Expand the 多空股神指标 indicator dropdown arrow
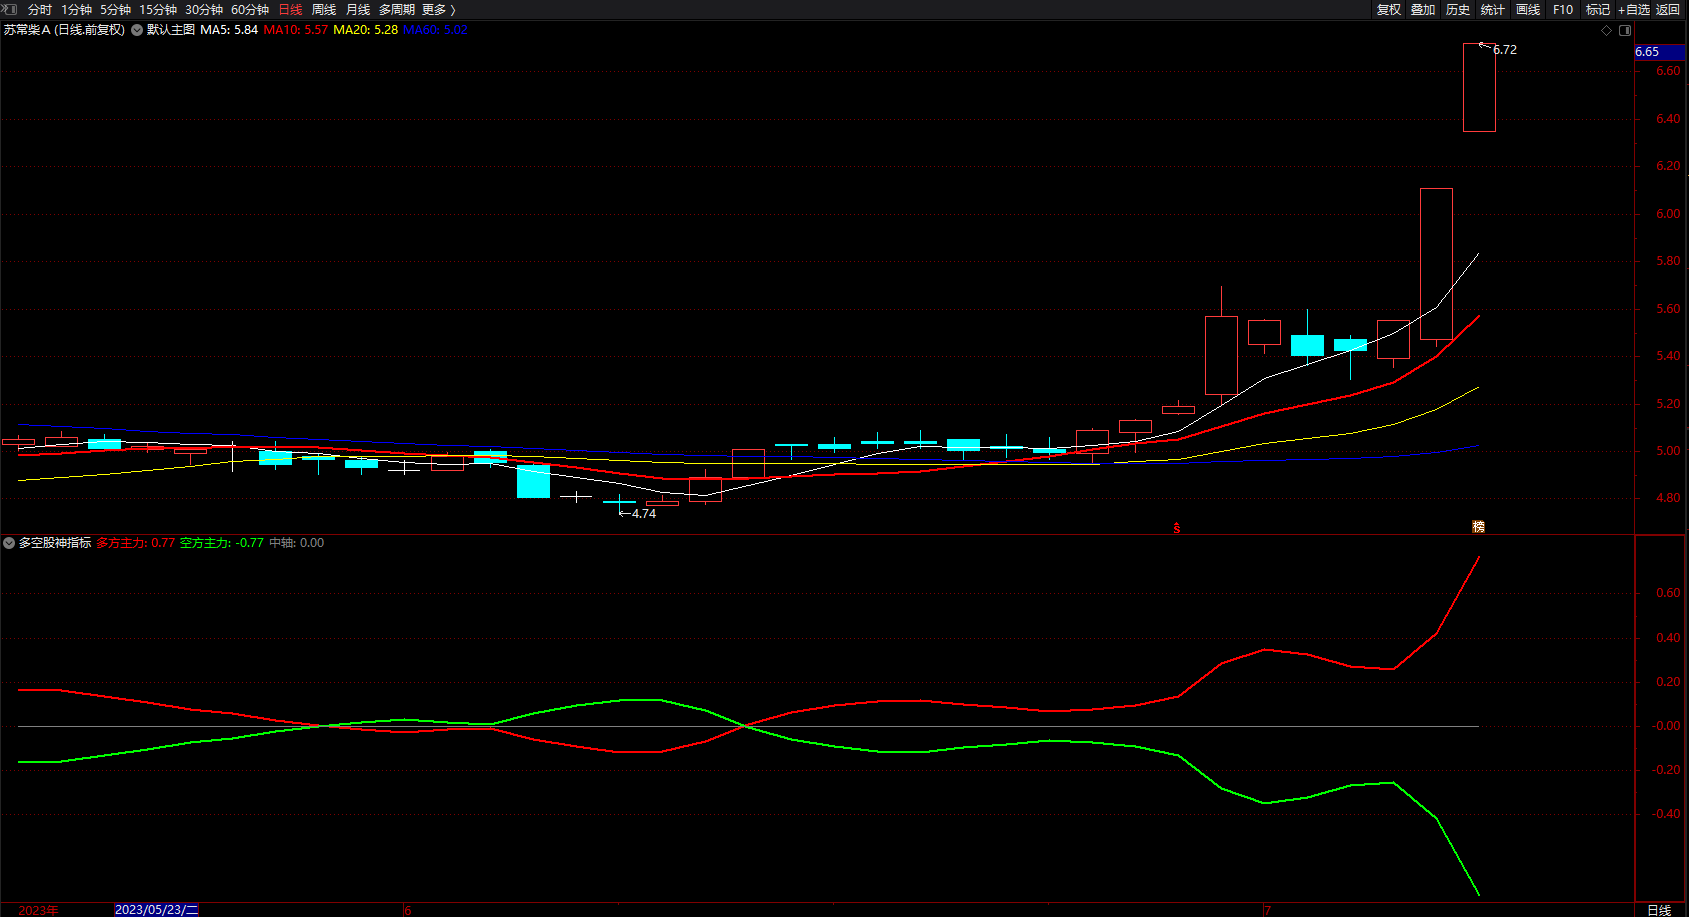 [x=9, y=543]
